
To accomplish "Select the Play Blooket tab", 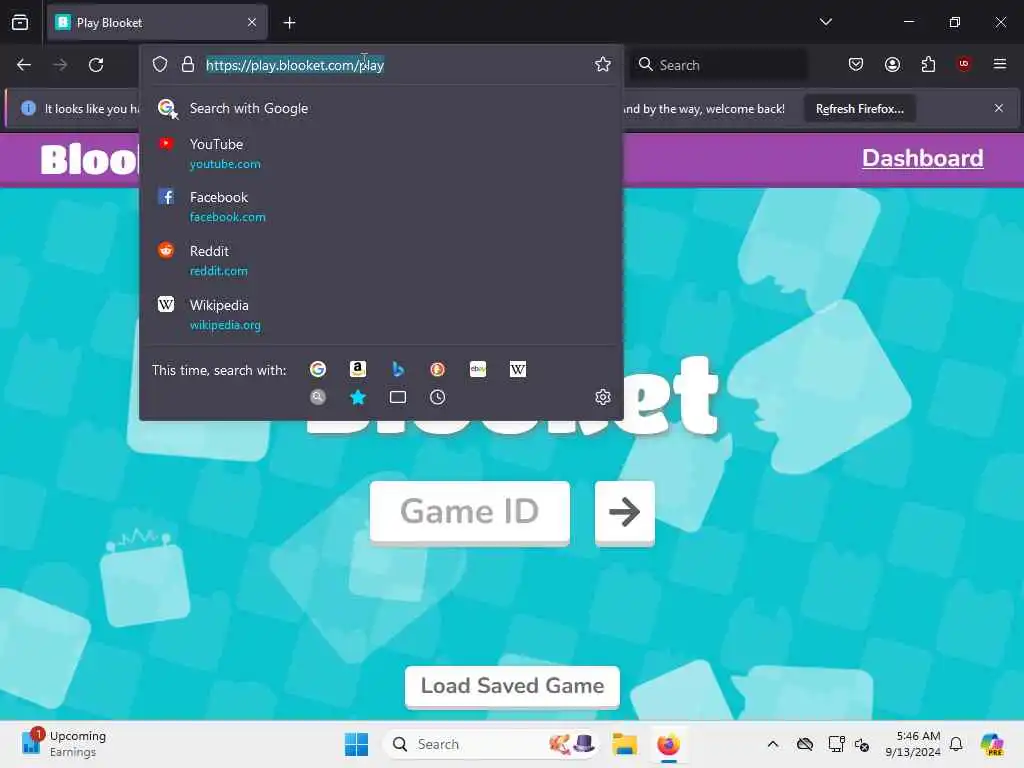I will [x=157, y=23].
